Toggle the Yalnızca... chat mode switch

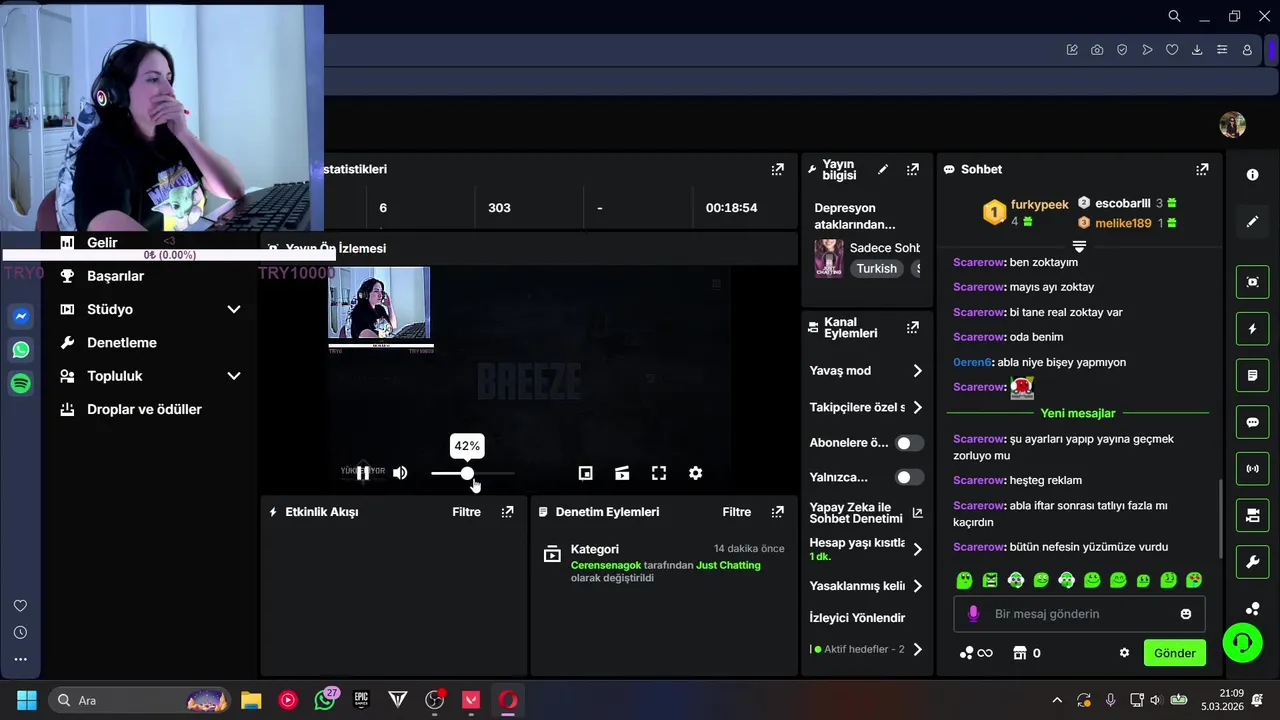(909, 477)
